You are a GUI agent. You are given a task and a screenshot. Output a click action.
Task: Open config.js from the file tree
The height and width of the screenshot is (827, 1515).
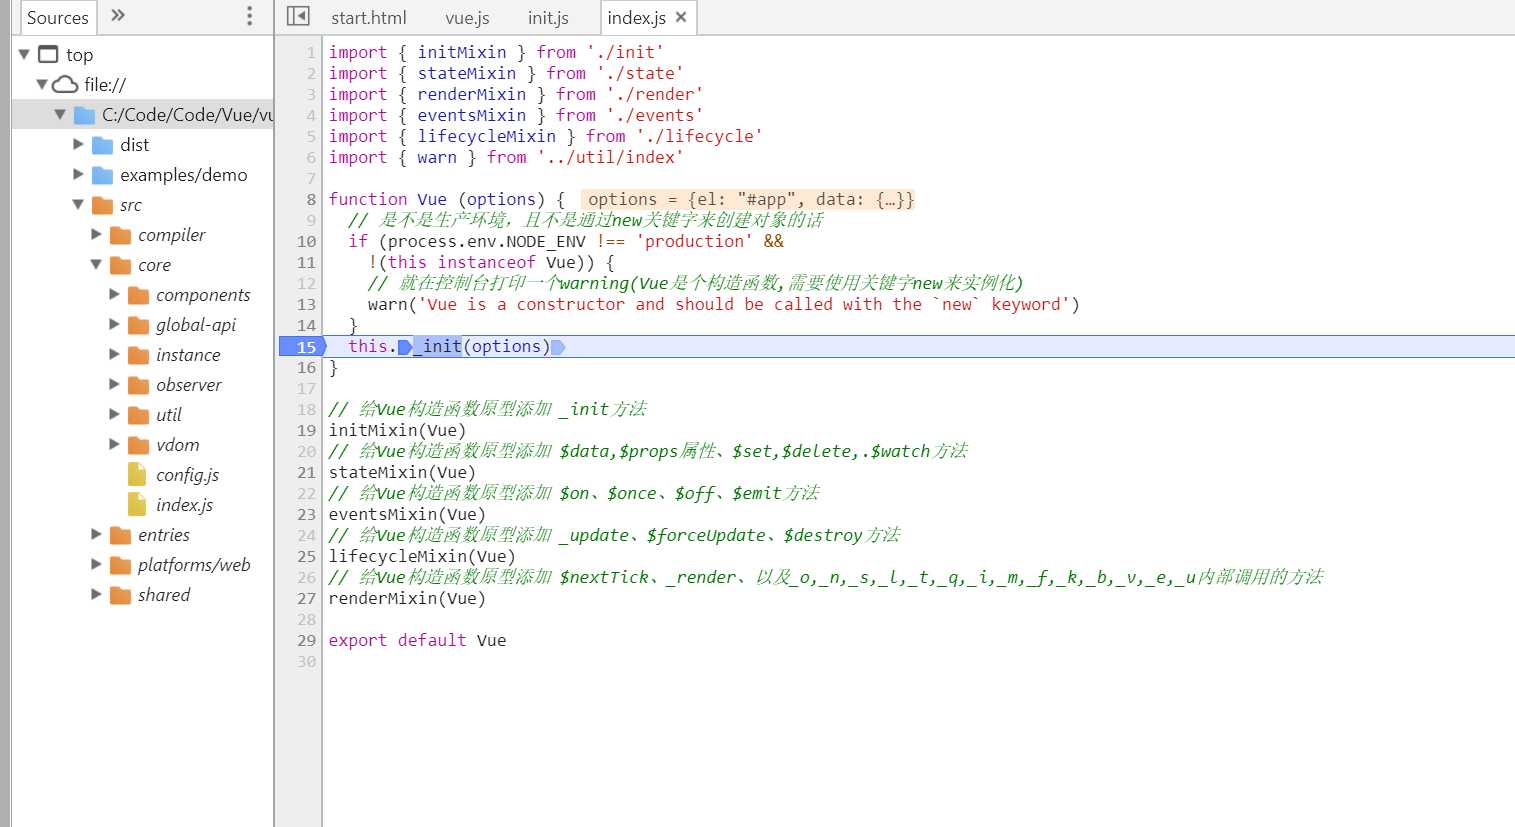pyautogui.click(x=187, y=475)
